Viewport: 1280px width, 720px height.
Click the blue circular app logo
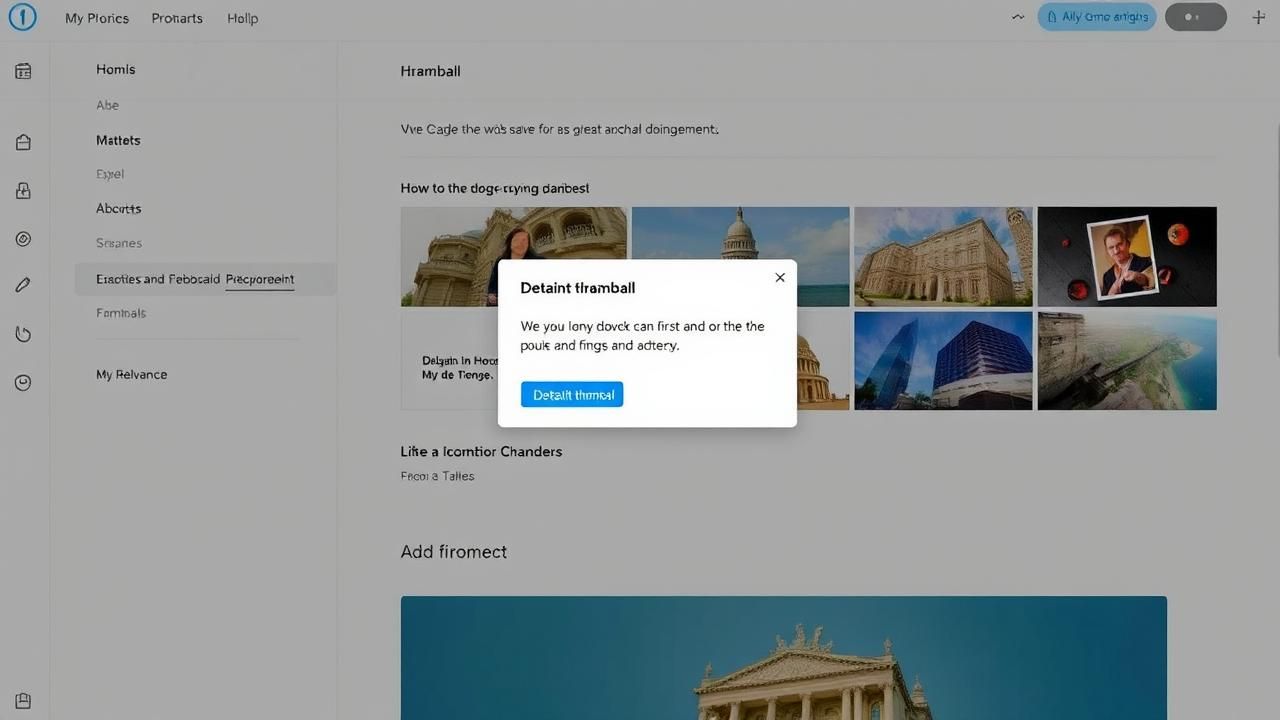22,17
